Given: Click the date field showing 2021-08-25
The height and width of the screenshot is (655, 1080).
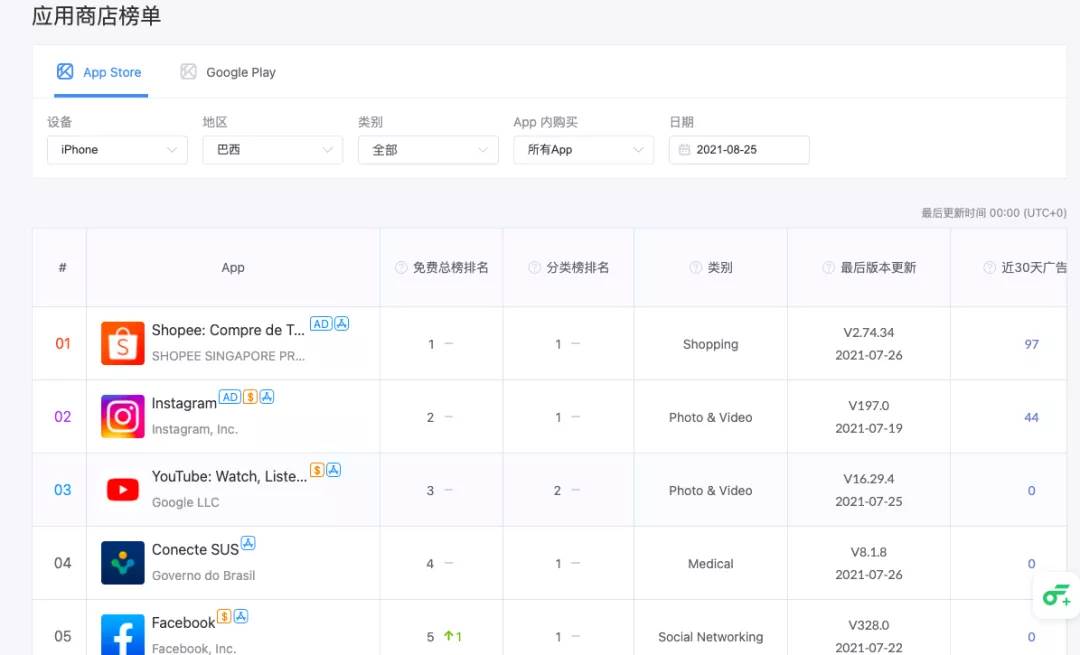Looking at the screenshot, I should 739,149.
